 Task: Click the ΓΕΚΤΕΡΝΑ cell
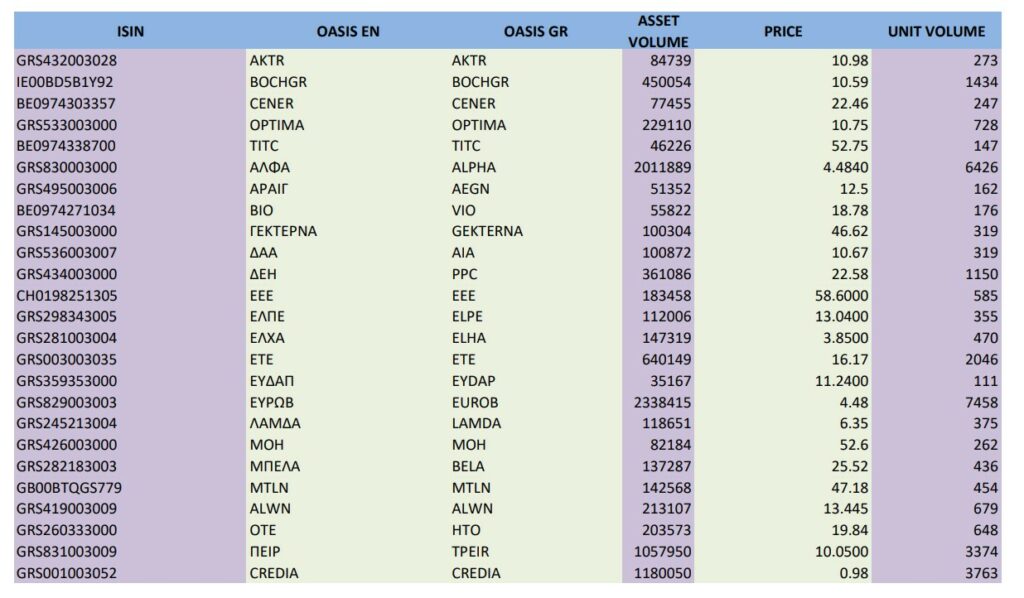pos(283,232)
